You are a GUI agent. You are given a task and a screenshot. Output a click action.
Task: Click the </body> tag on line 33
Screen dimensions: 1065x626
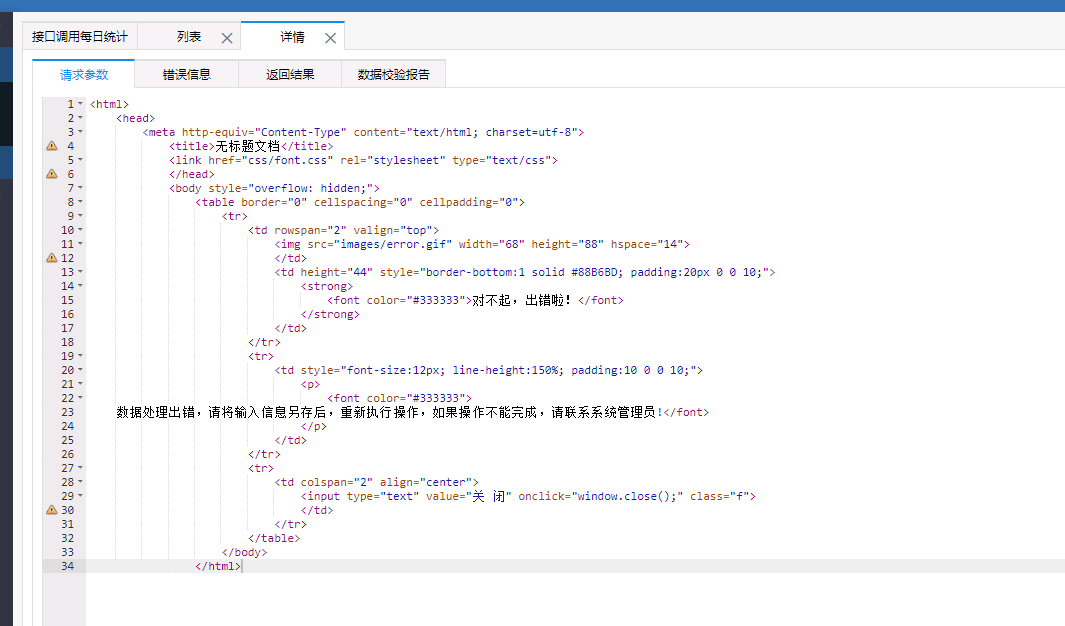tap(245, 552)
